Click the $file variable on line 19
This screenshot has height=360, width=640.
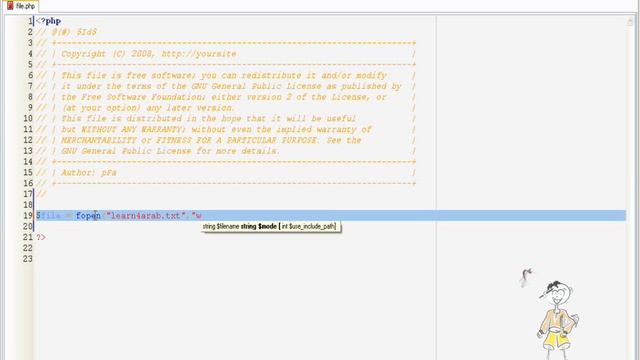(48, 216)
